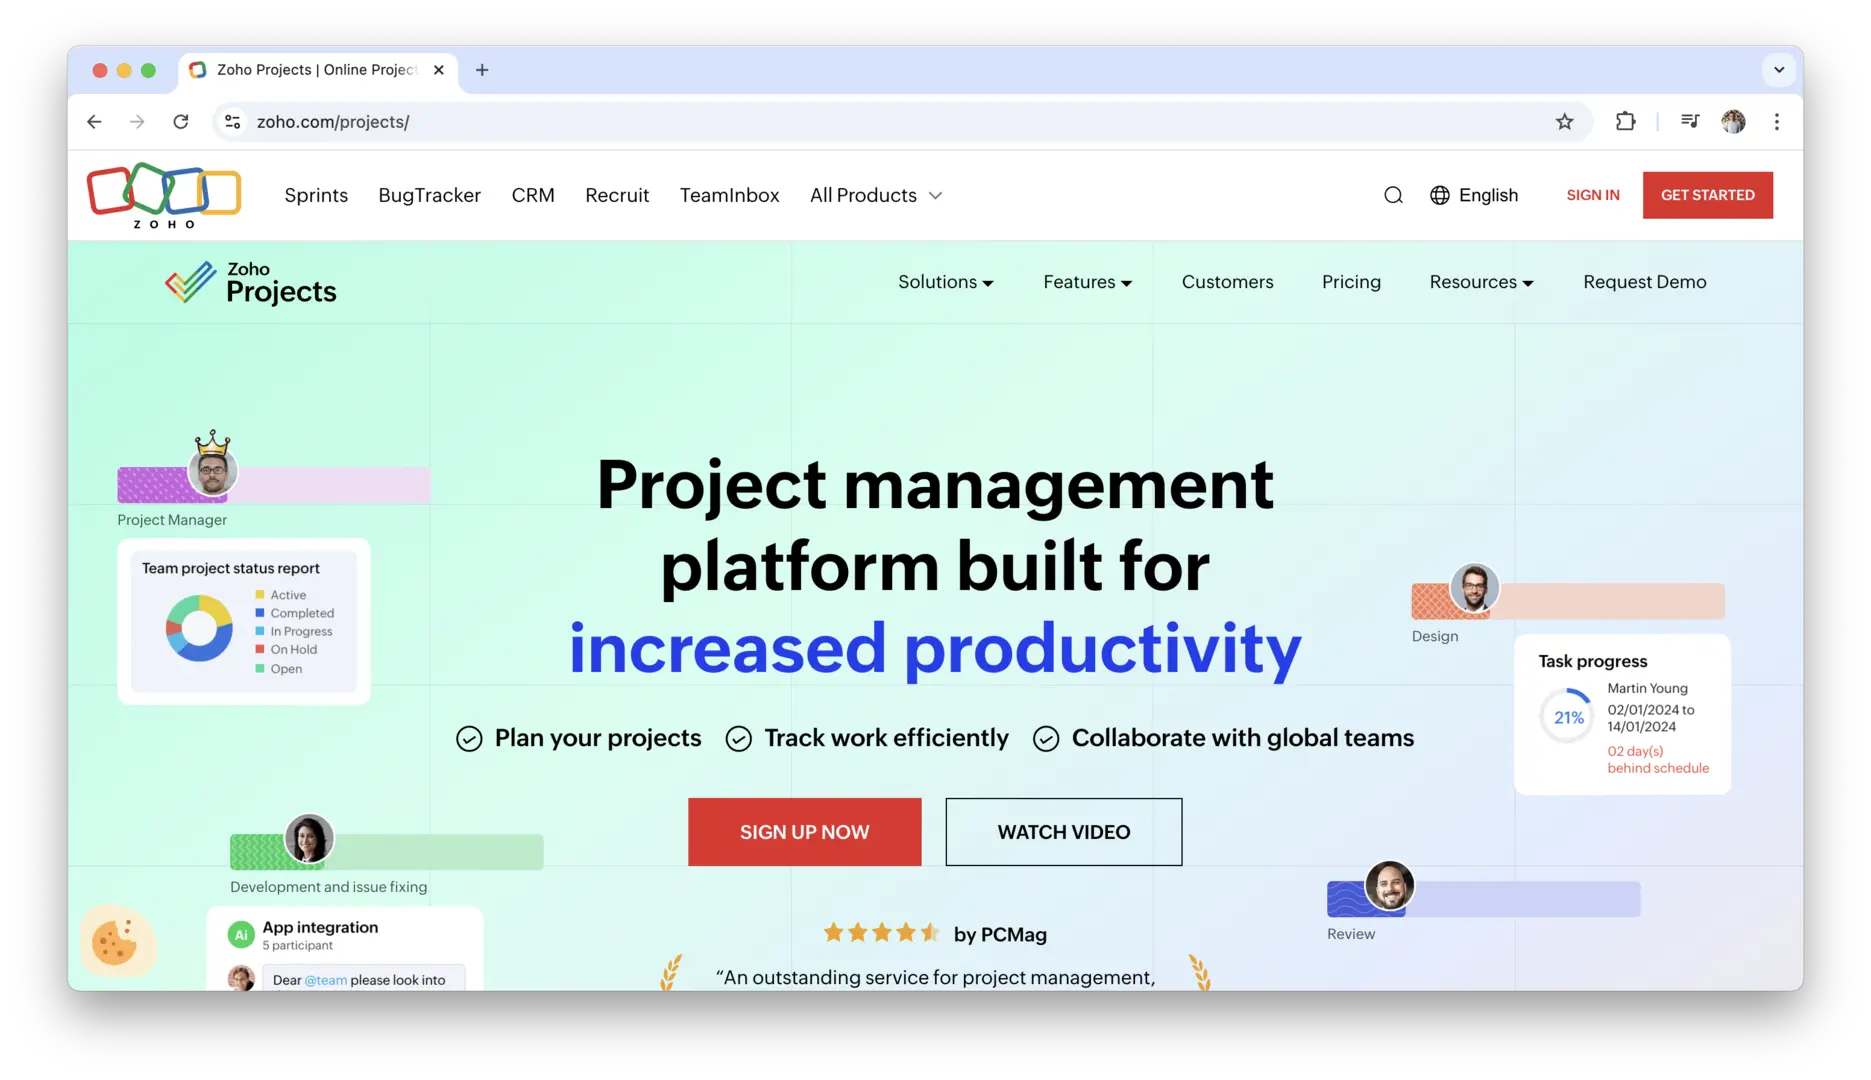Click the 21% task progress circle
The width and height of the screenshot is (1871, 1080).
point(1567,717)
